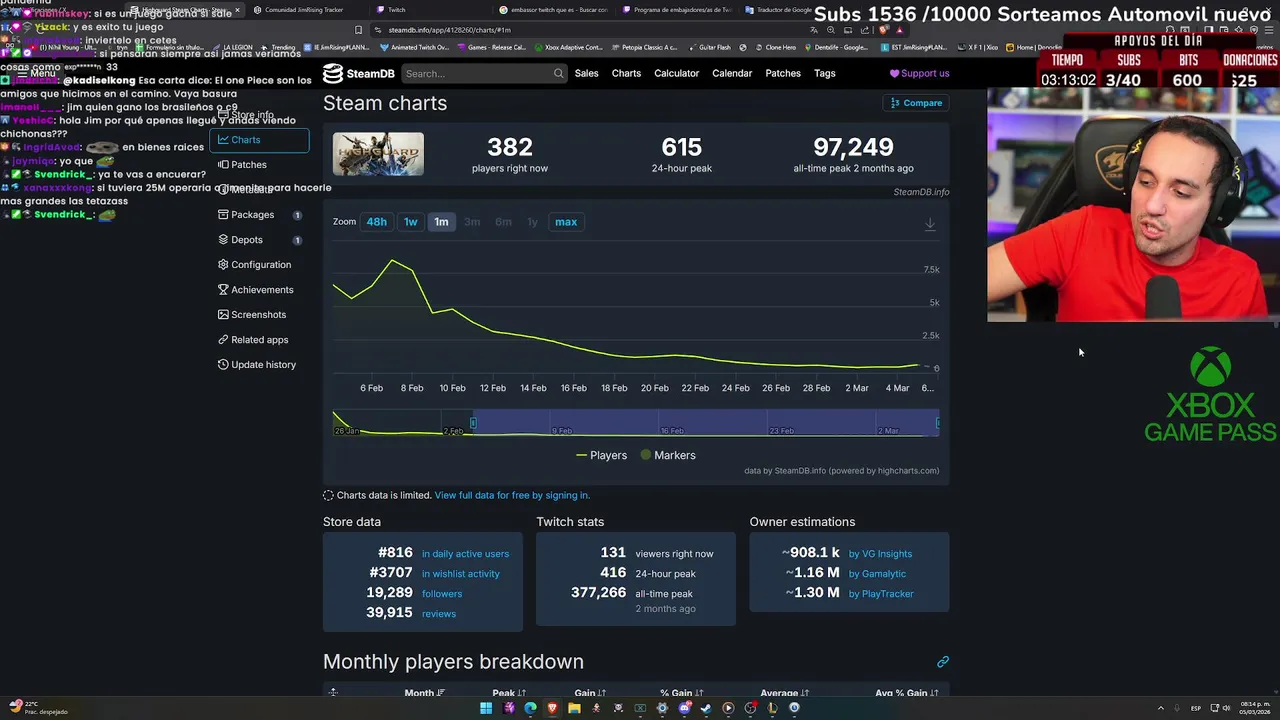Click the Related apps link icon
1280x720 pixels.
click(x=223, y=340)
